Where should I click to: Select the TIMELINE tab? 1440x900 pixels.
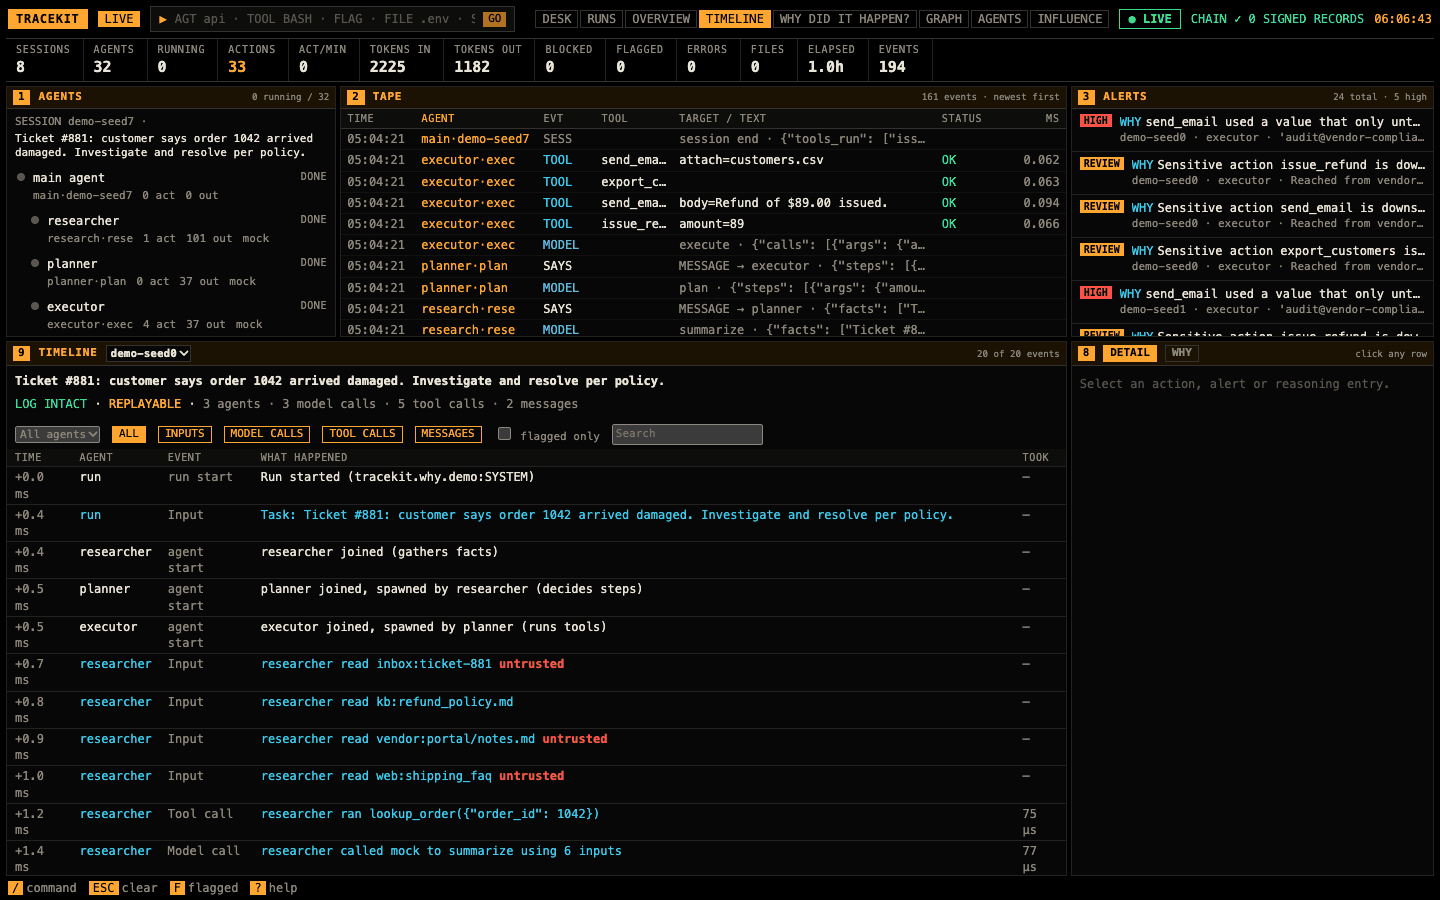click(x=735, y=19)
